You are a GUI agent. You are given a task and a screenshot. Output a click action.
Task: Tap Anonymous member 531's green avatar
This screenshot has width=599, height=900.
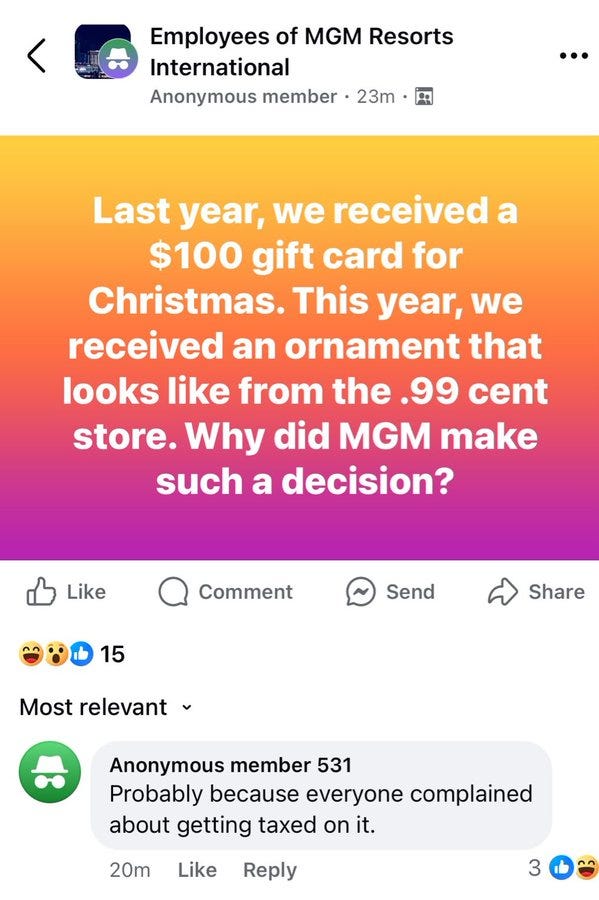pos(50,772)
